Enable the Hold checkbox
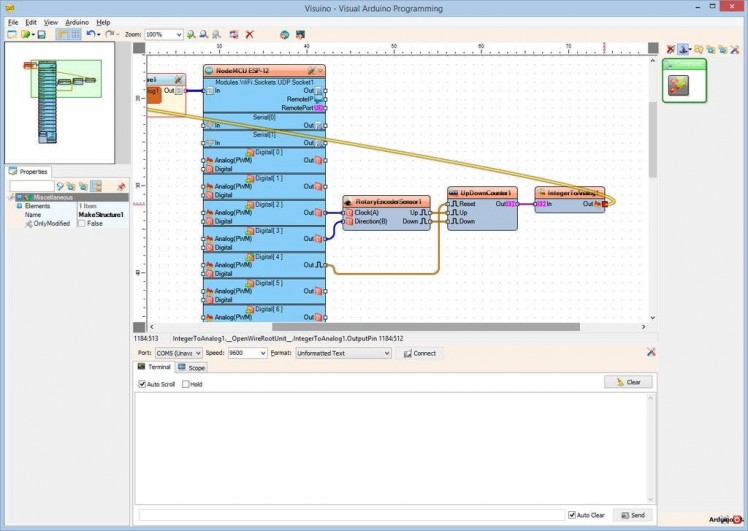 (186, 384)
